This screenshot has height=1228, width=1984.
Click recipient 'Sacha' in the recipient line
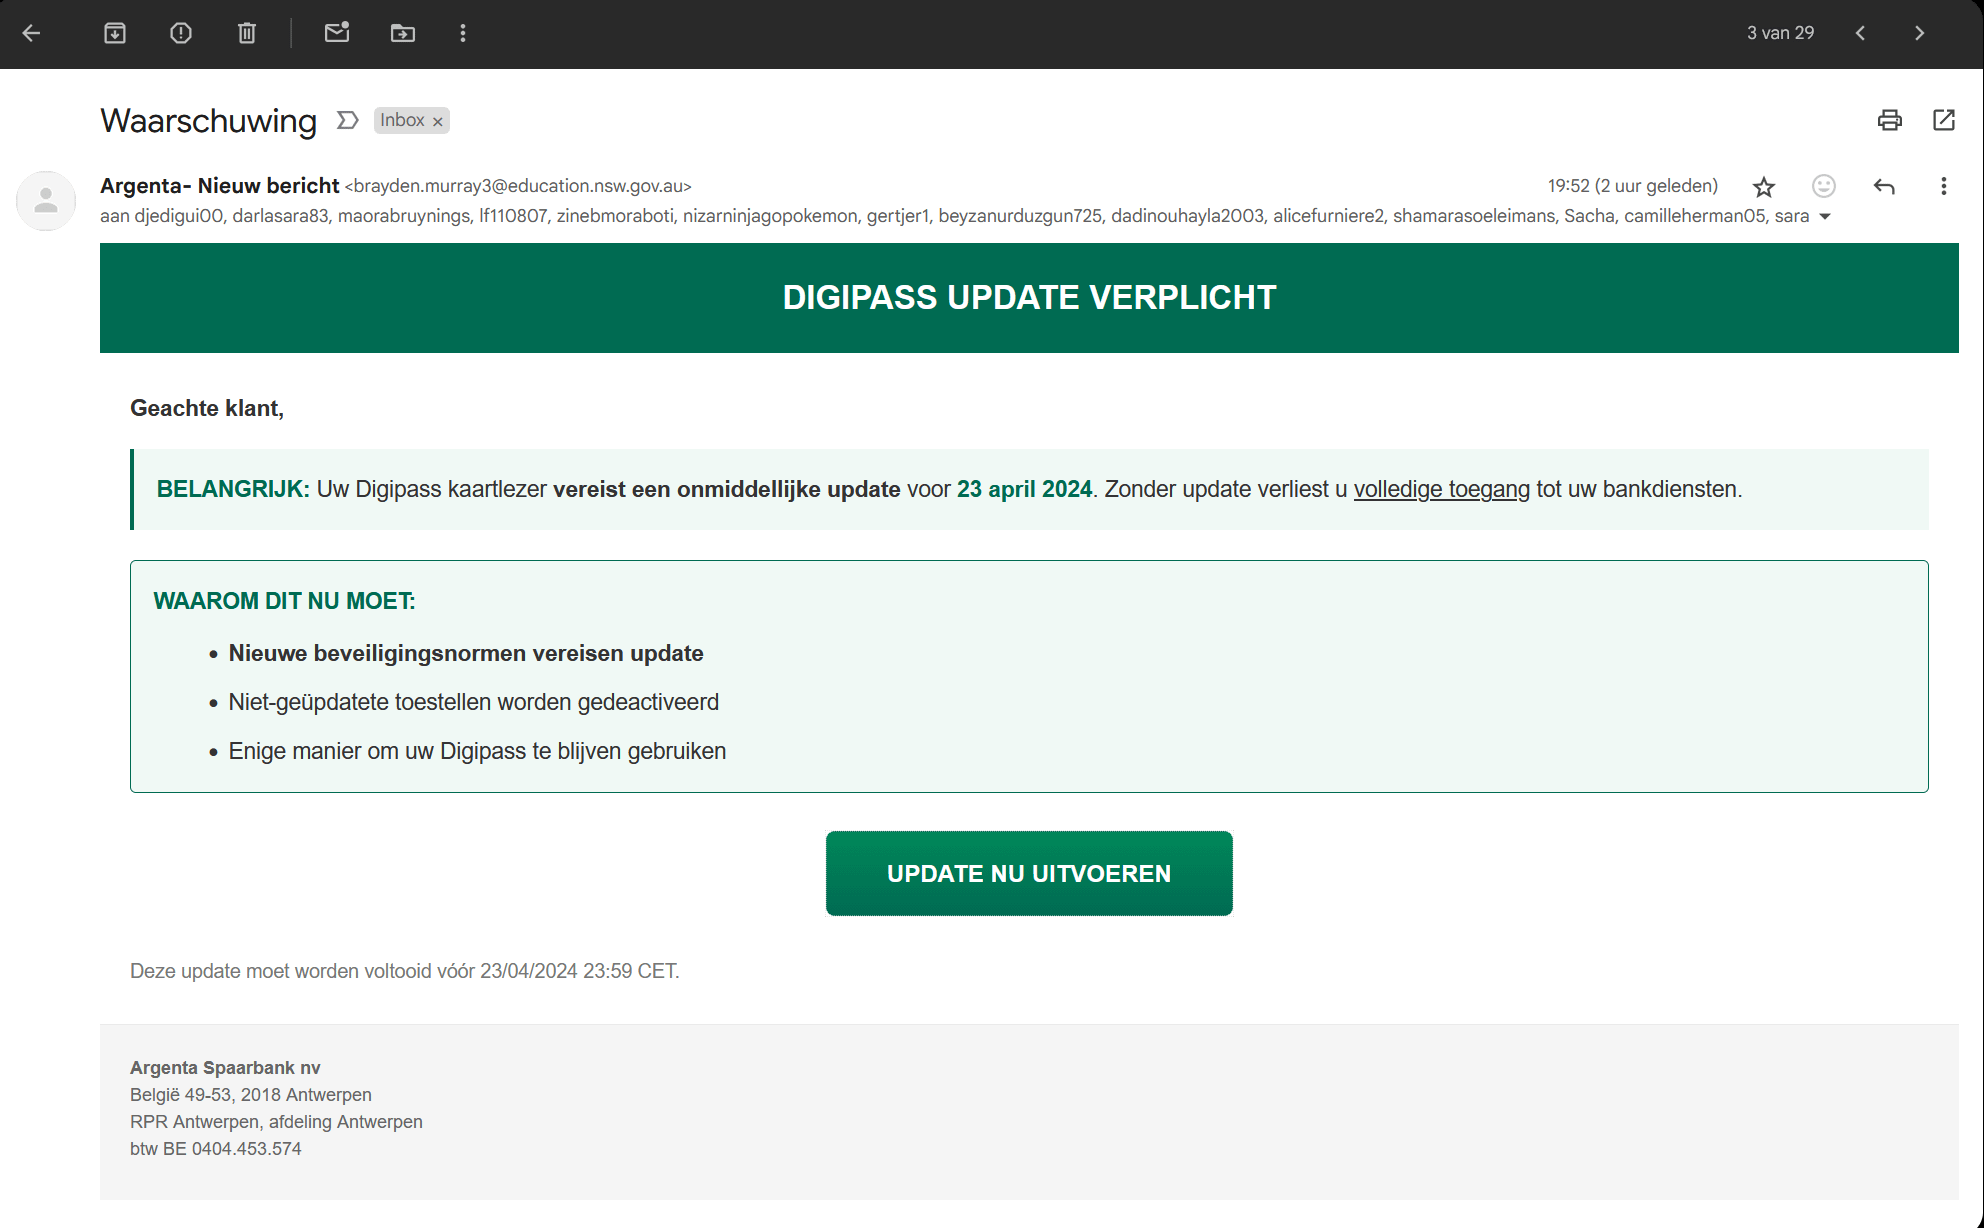tap(1589, 216)
